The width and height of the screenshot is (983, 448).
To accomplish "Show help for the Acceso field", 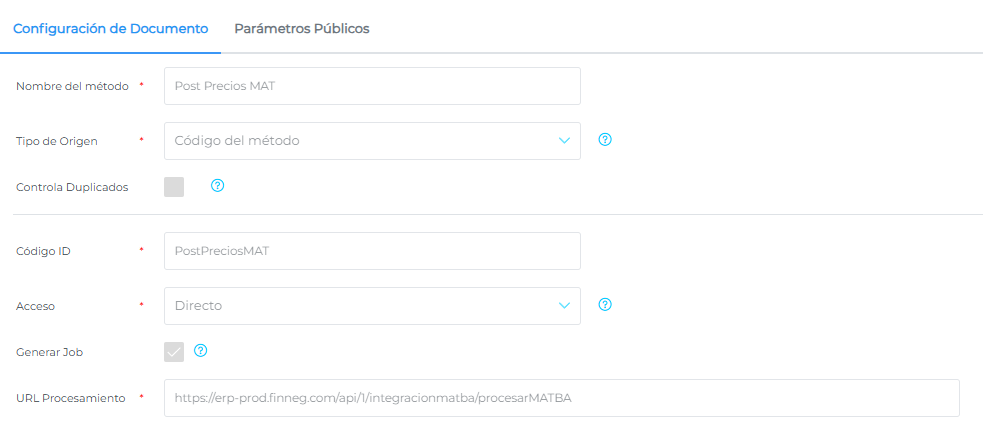I will (x=604, y=305).
